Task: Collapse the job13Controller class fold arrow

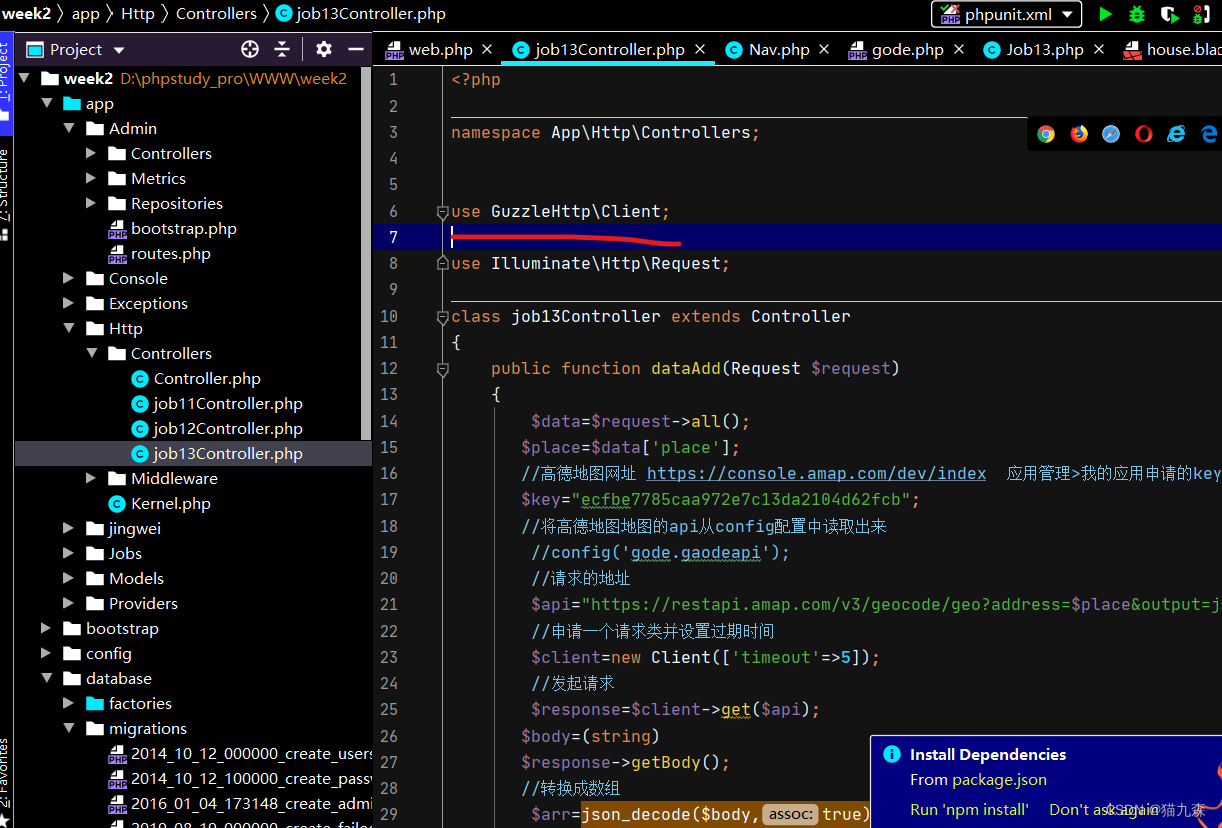Action: click(x=441, y=316)
